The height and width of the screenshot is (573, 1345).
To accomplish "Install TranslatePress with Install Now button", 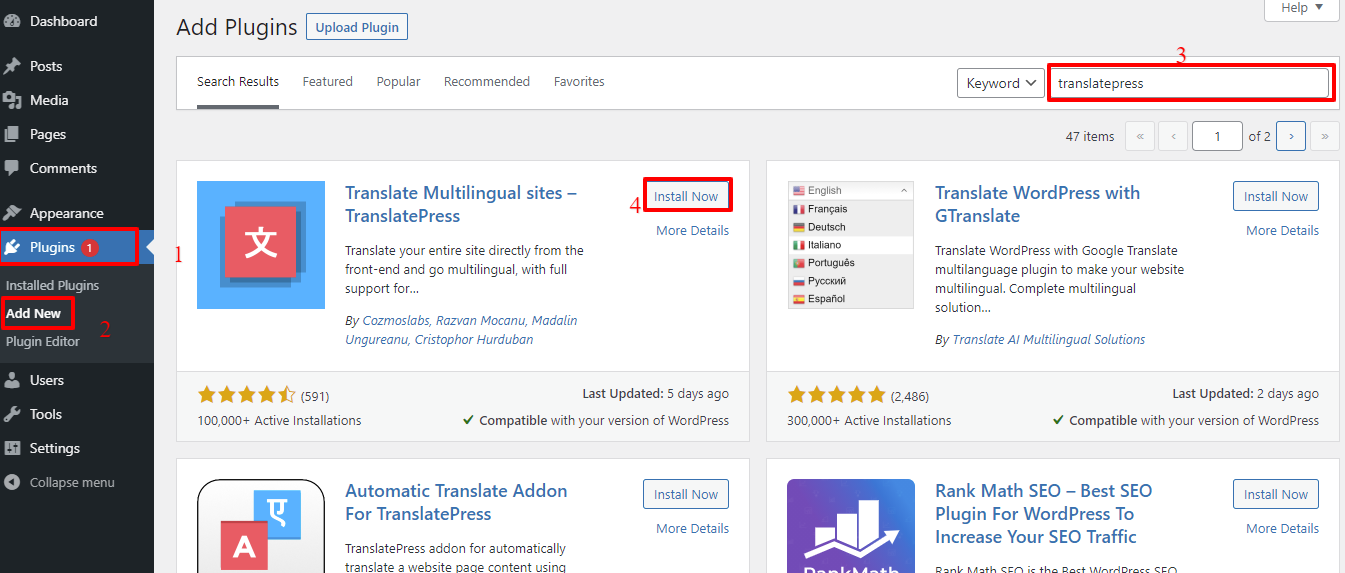I will 686,196.
